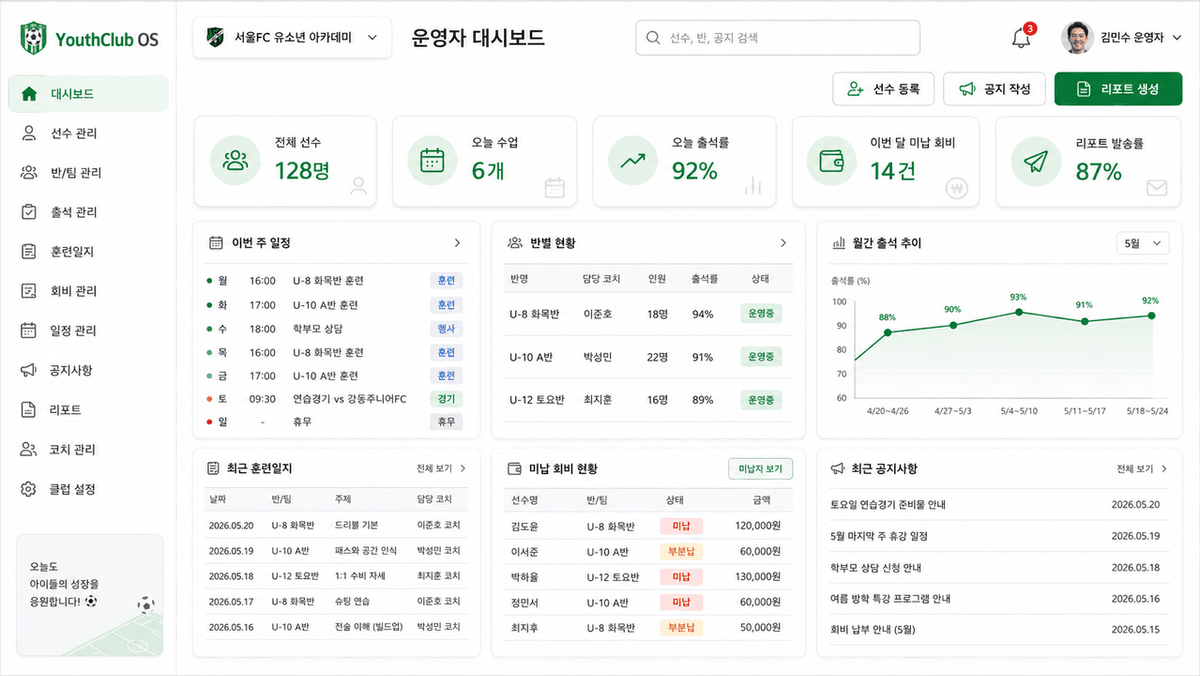Click the calendar icon on 오늘 수업 card
This screenshot has width=1200, height=676.
(432, 161)
